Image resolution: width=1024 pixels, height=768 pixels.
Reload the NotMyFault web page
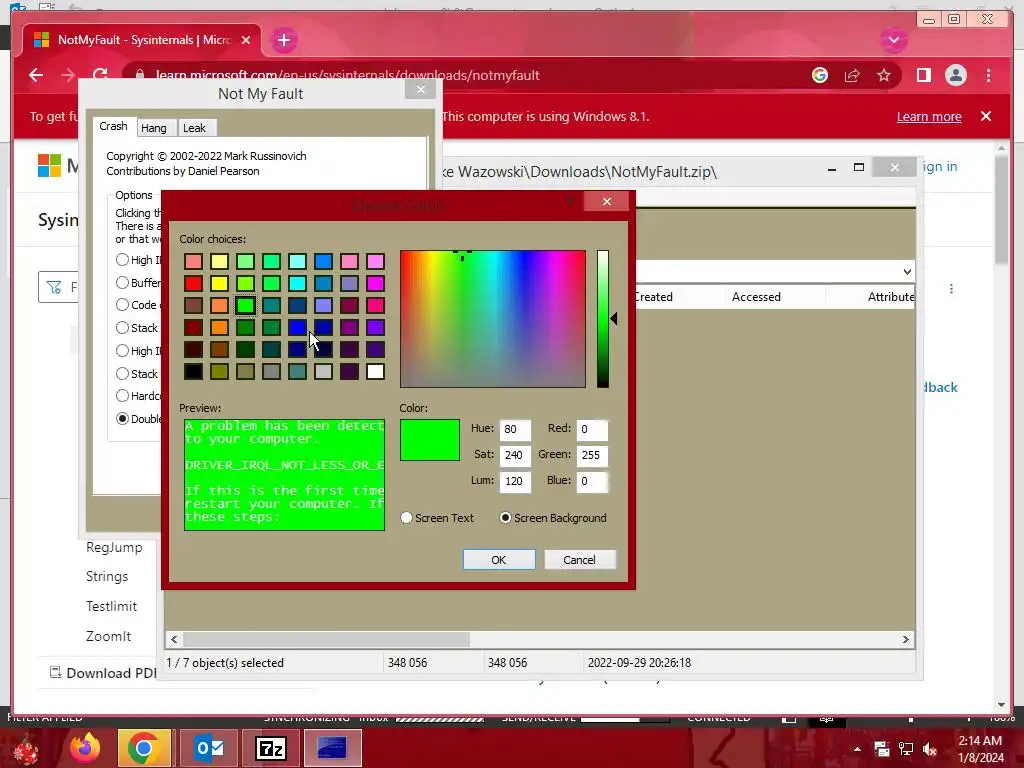pyautogui.click(x=100, y=73)
